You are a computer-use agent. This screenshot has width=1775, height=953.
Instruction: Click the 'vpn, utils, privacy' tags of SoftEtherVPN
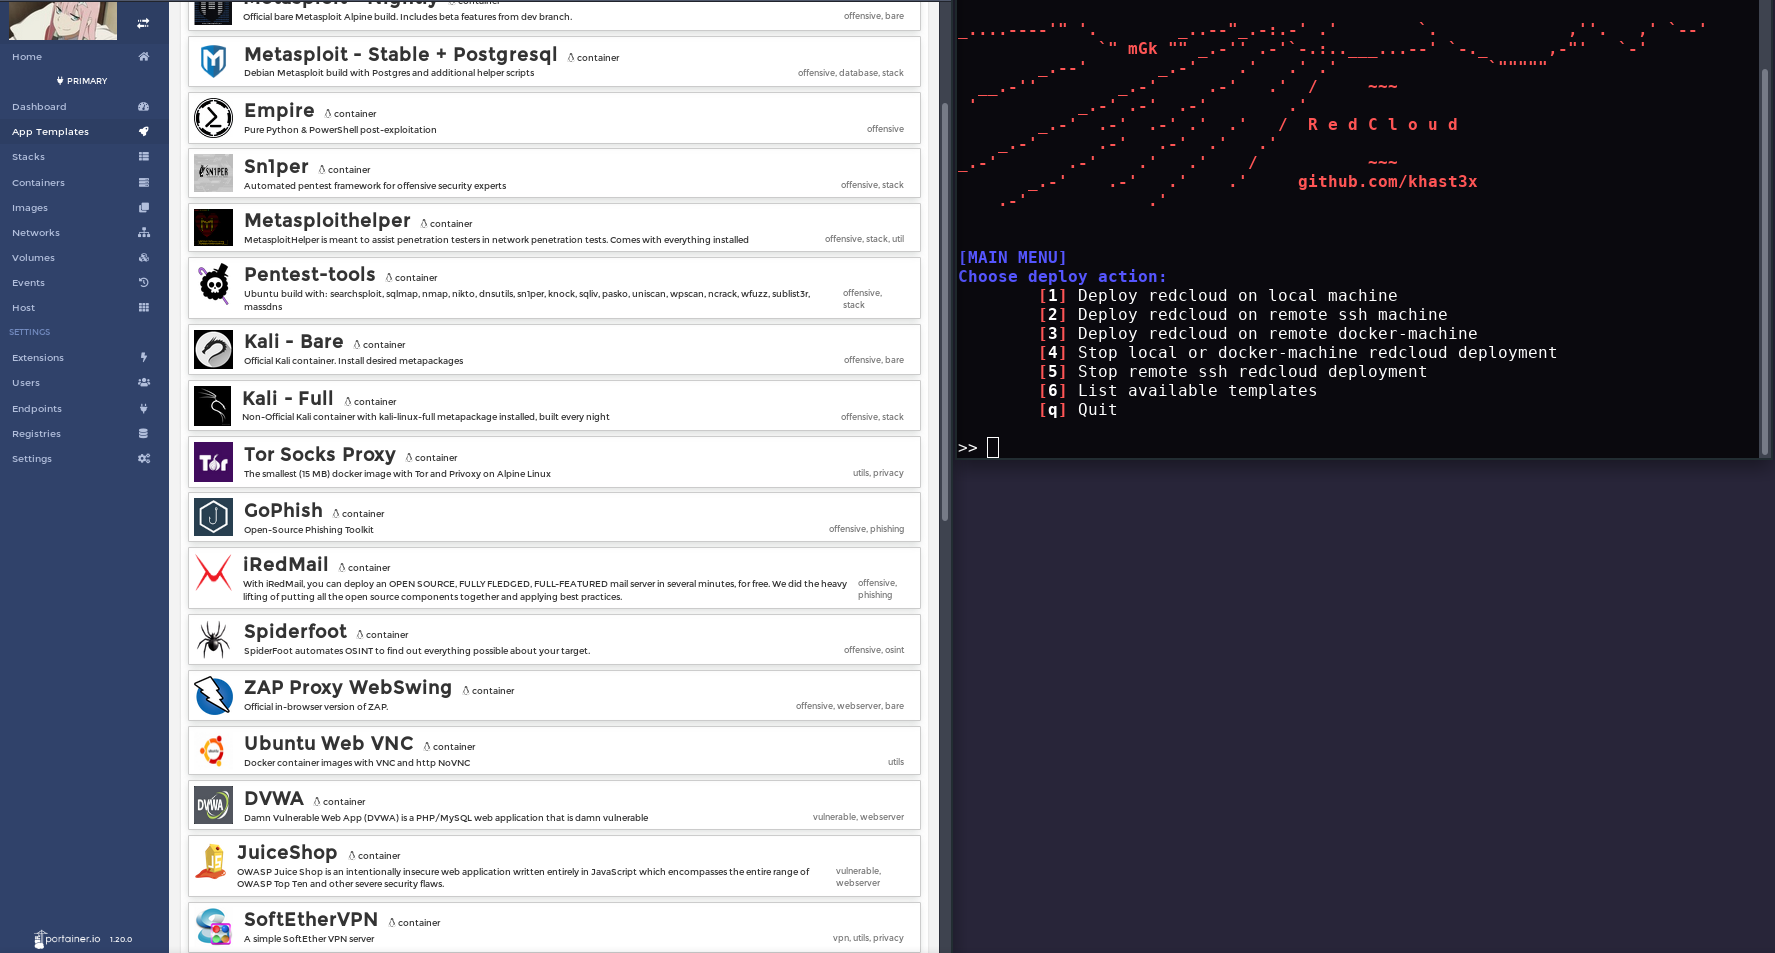(868, 938)
